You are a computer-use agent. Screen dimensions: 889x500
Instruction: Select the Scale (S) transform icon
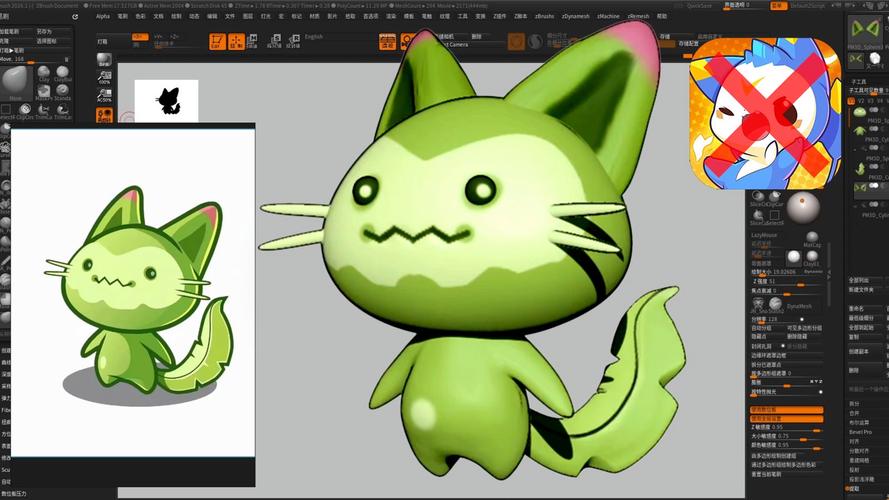[274, 41]
